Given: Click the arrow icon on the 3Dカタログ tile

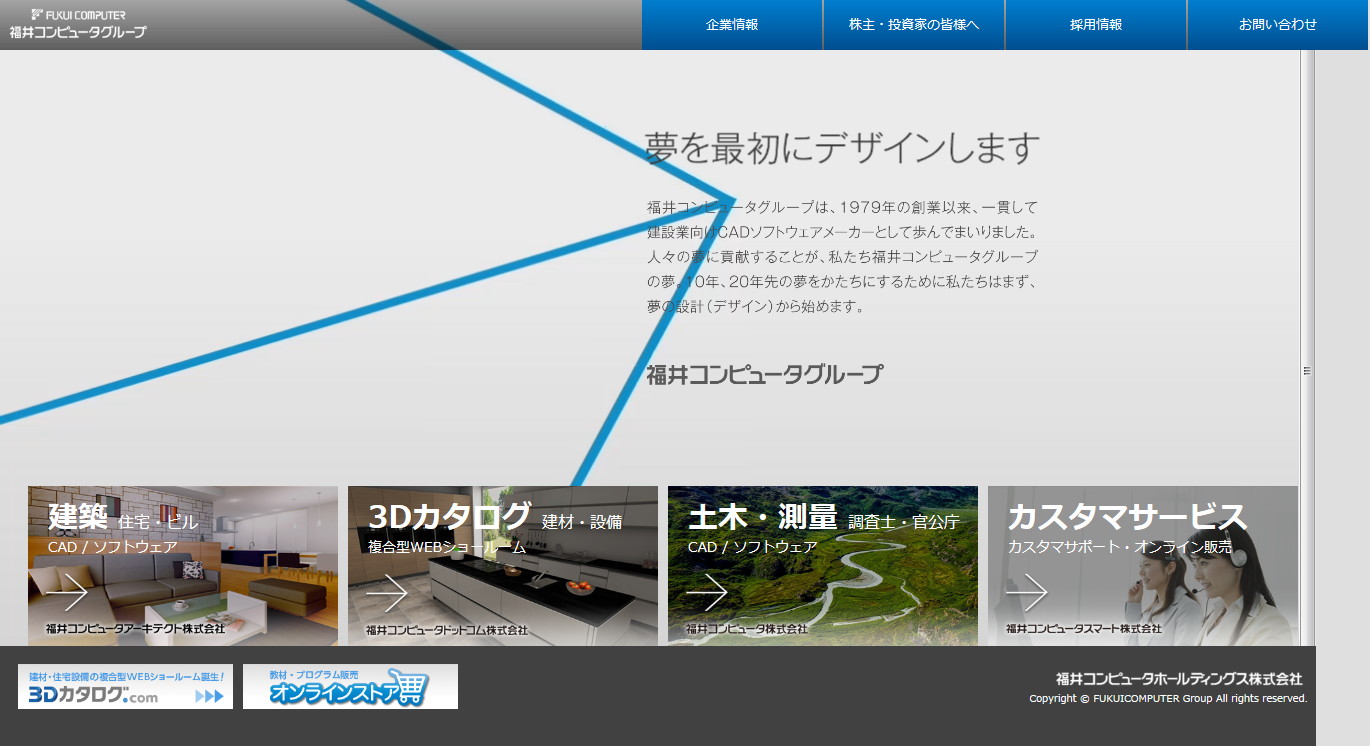Looking at the screenshot, I should pos(387,592).
